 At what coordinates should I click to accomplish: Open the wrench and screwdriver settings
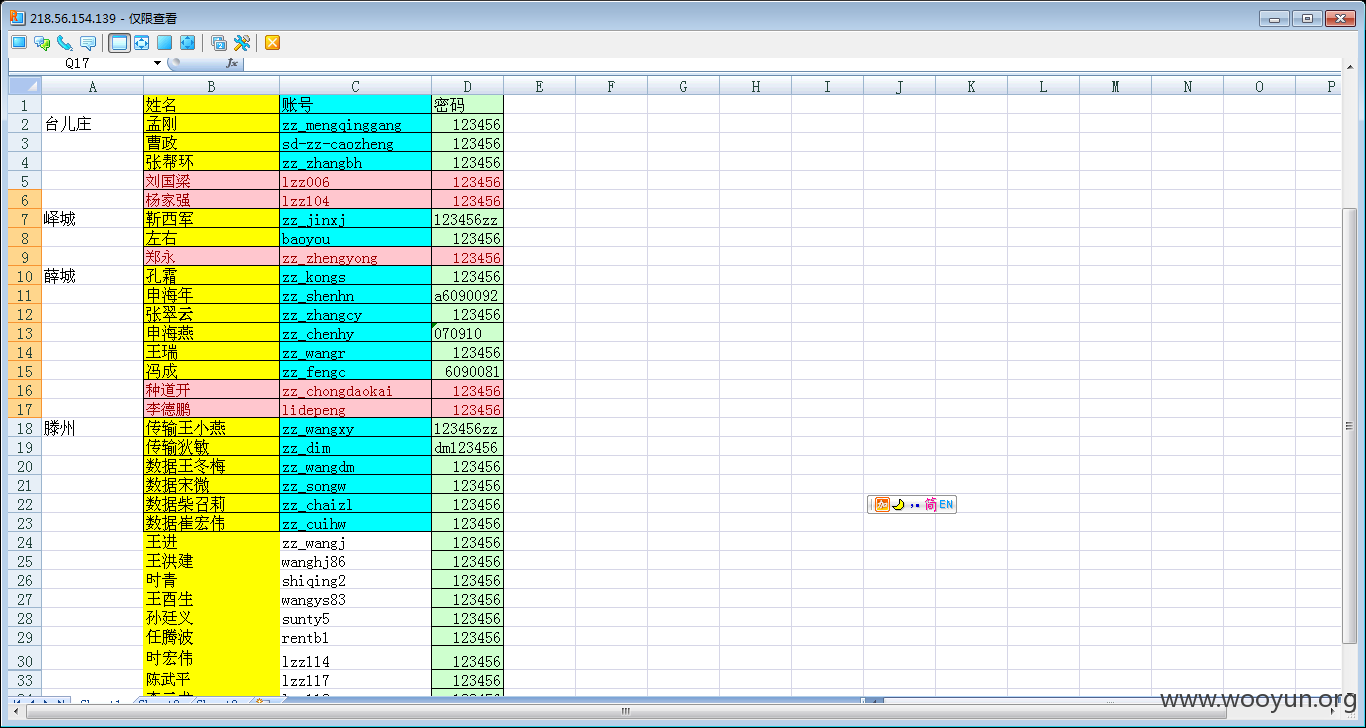[242, 42]
